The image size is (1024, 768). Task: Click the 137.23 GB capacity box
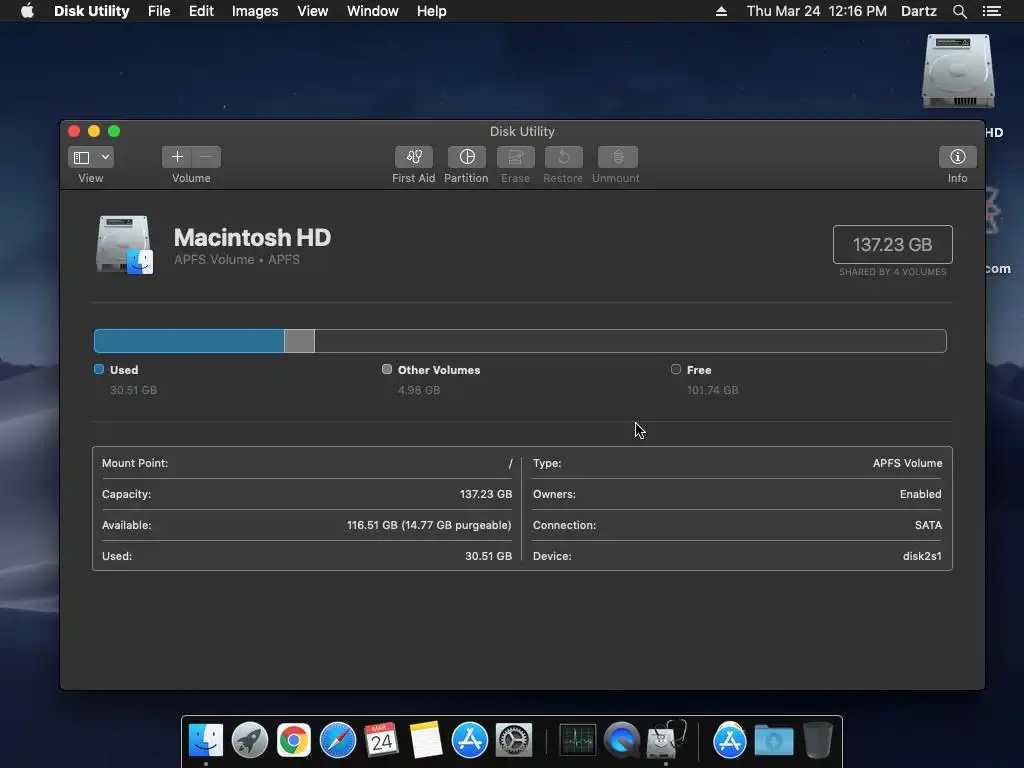(x=893, y=244)
